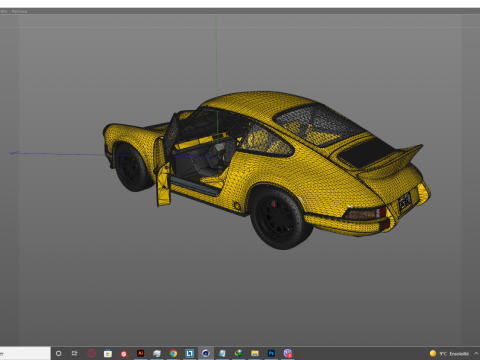The image size is (480, 360).
Task: Switch to Photoshop on the taskbar
Action: click(271, 353)
